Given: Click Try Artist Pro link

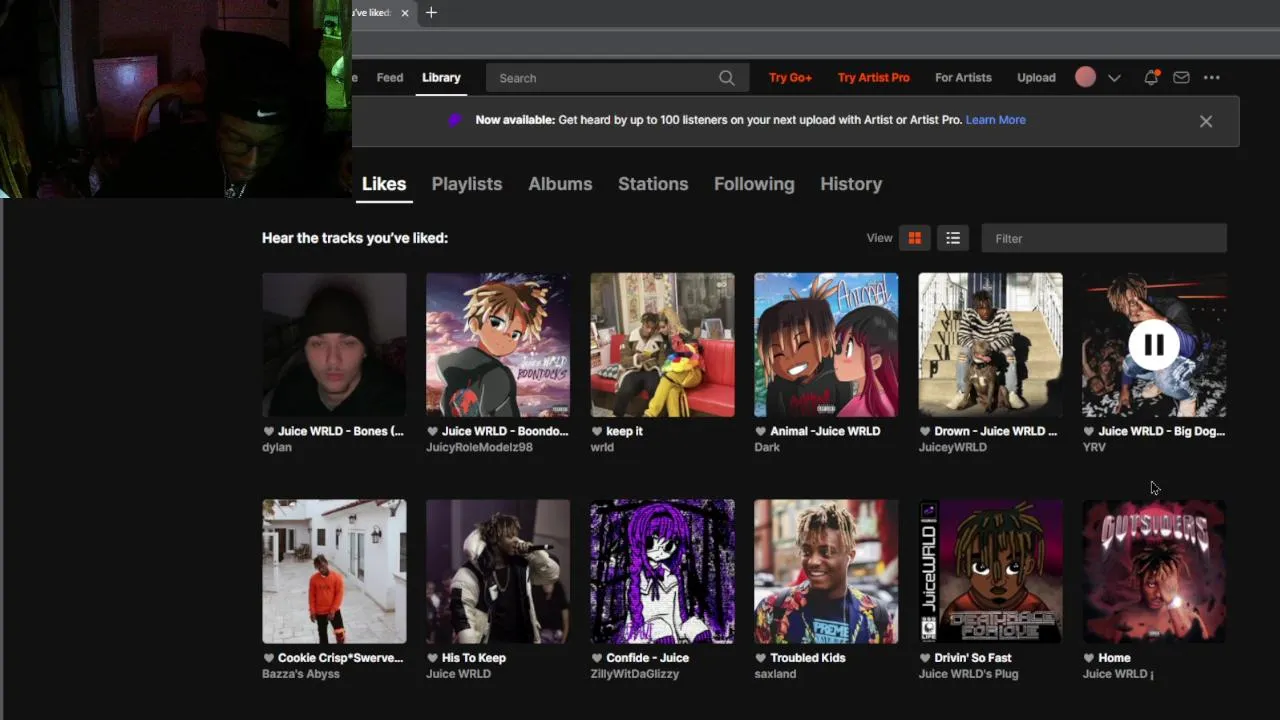Looking at the screenshot, I should tap(874, 78).
